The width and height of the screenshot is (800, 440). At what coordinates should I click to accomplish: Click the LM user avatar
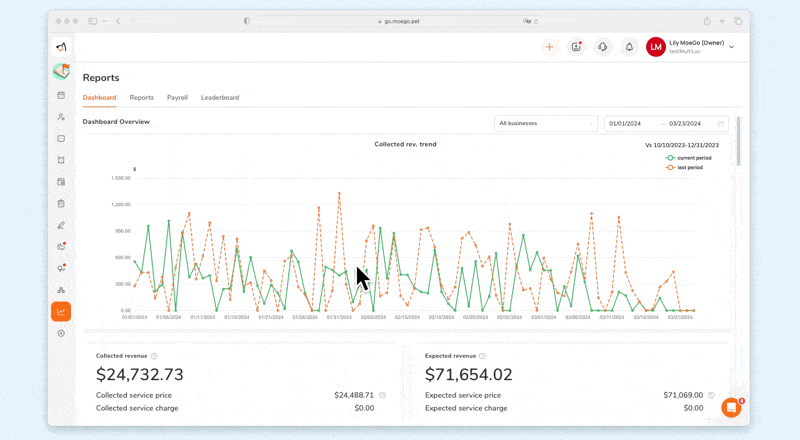pyautogui.click(x=656, y=47)
